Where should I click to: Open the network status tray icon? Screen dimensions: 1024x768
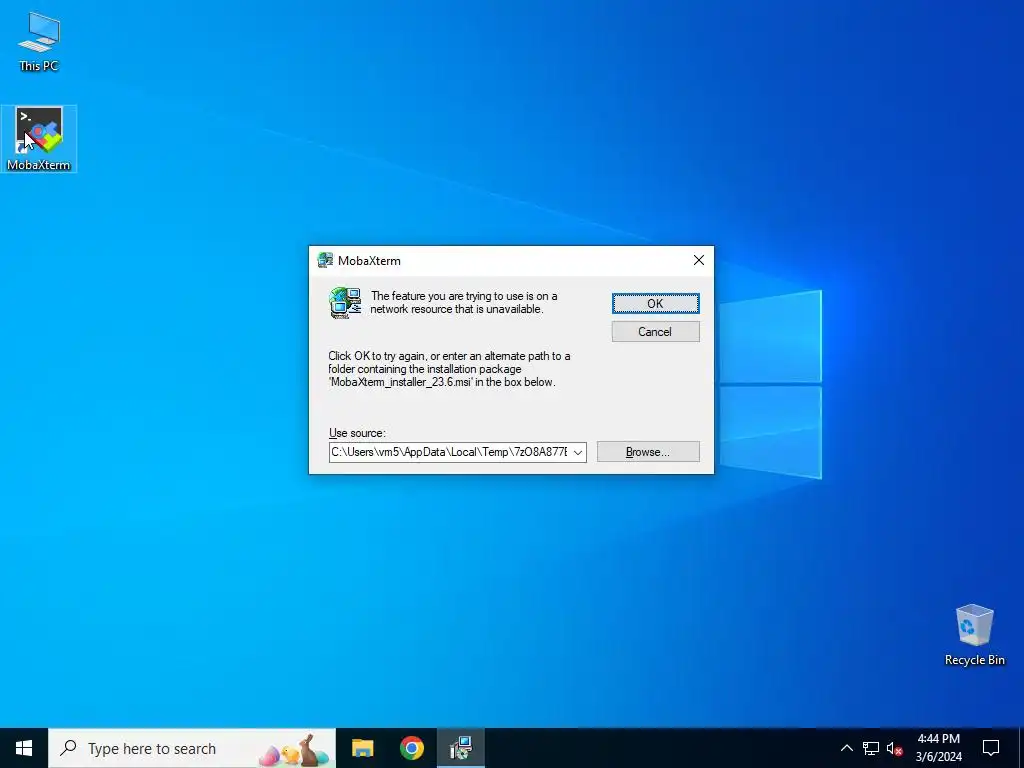point(871,748)
